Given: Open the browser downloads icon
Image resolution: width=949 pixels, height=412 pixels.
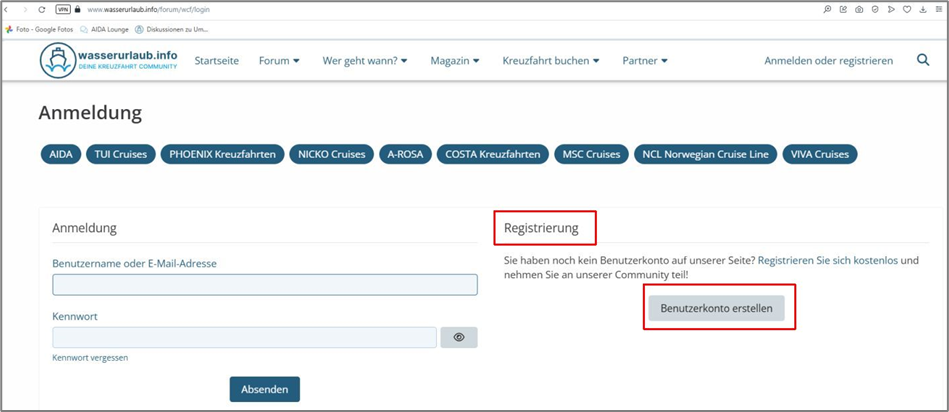Looking at the screenshot, I should tap(923, 9).
